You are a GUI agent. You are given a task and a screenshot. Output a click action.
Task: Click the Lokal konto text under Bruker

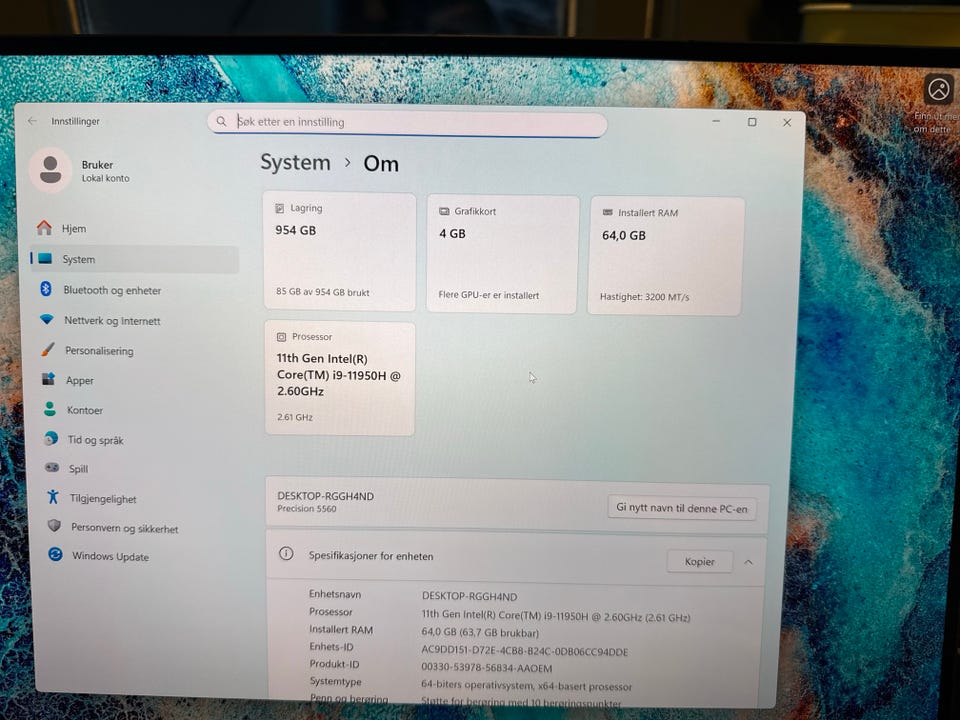point(105,178)
